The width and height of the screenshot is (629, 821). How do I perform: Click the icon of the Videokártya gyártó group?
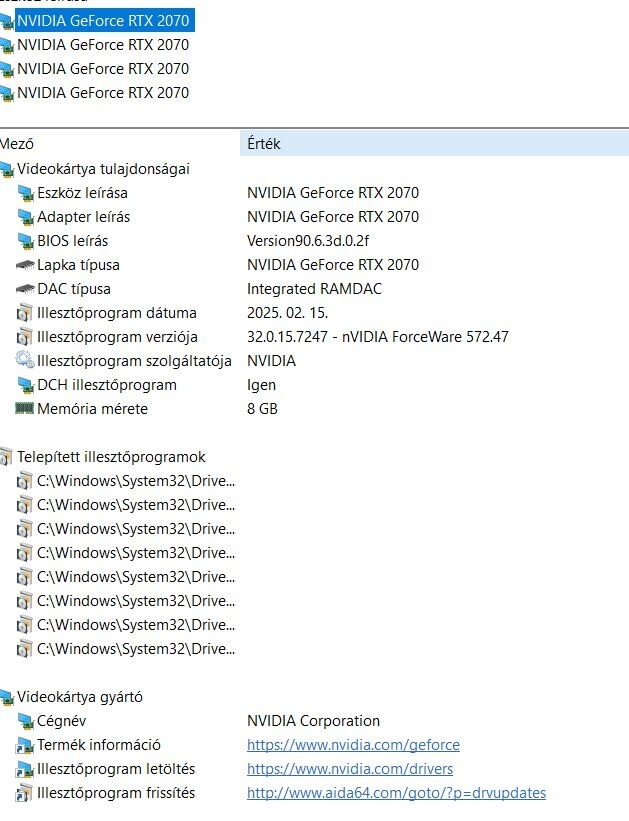pos(6,697)
